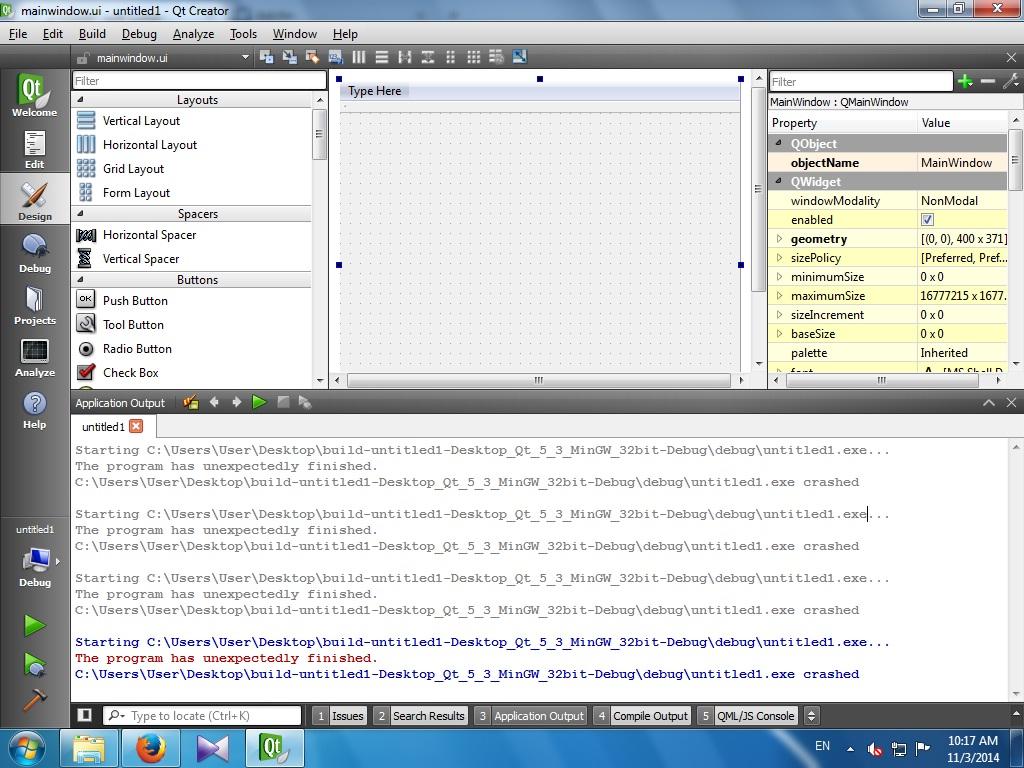Open the Tools menu
This screenshot has height=768, width=1024.
243,34
